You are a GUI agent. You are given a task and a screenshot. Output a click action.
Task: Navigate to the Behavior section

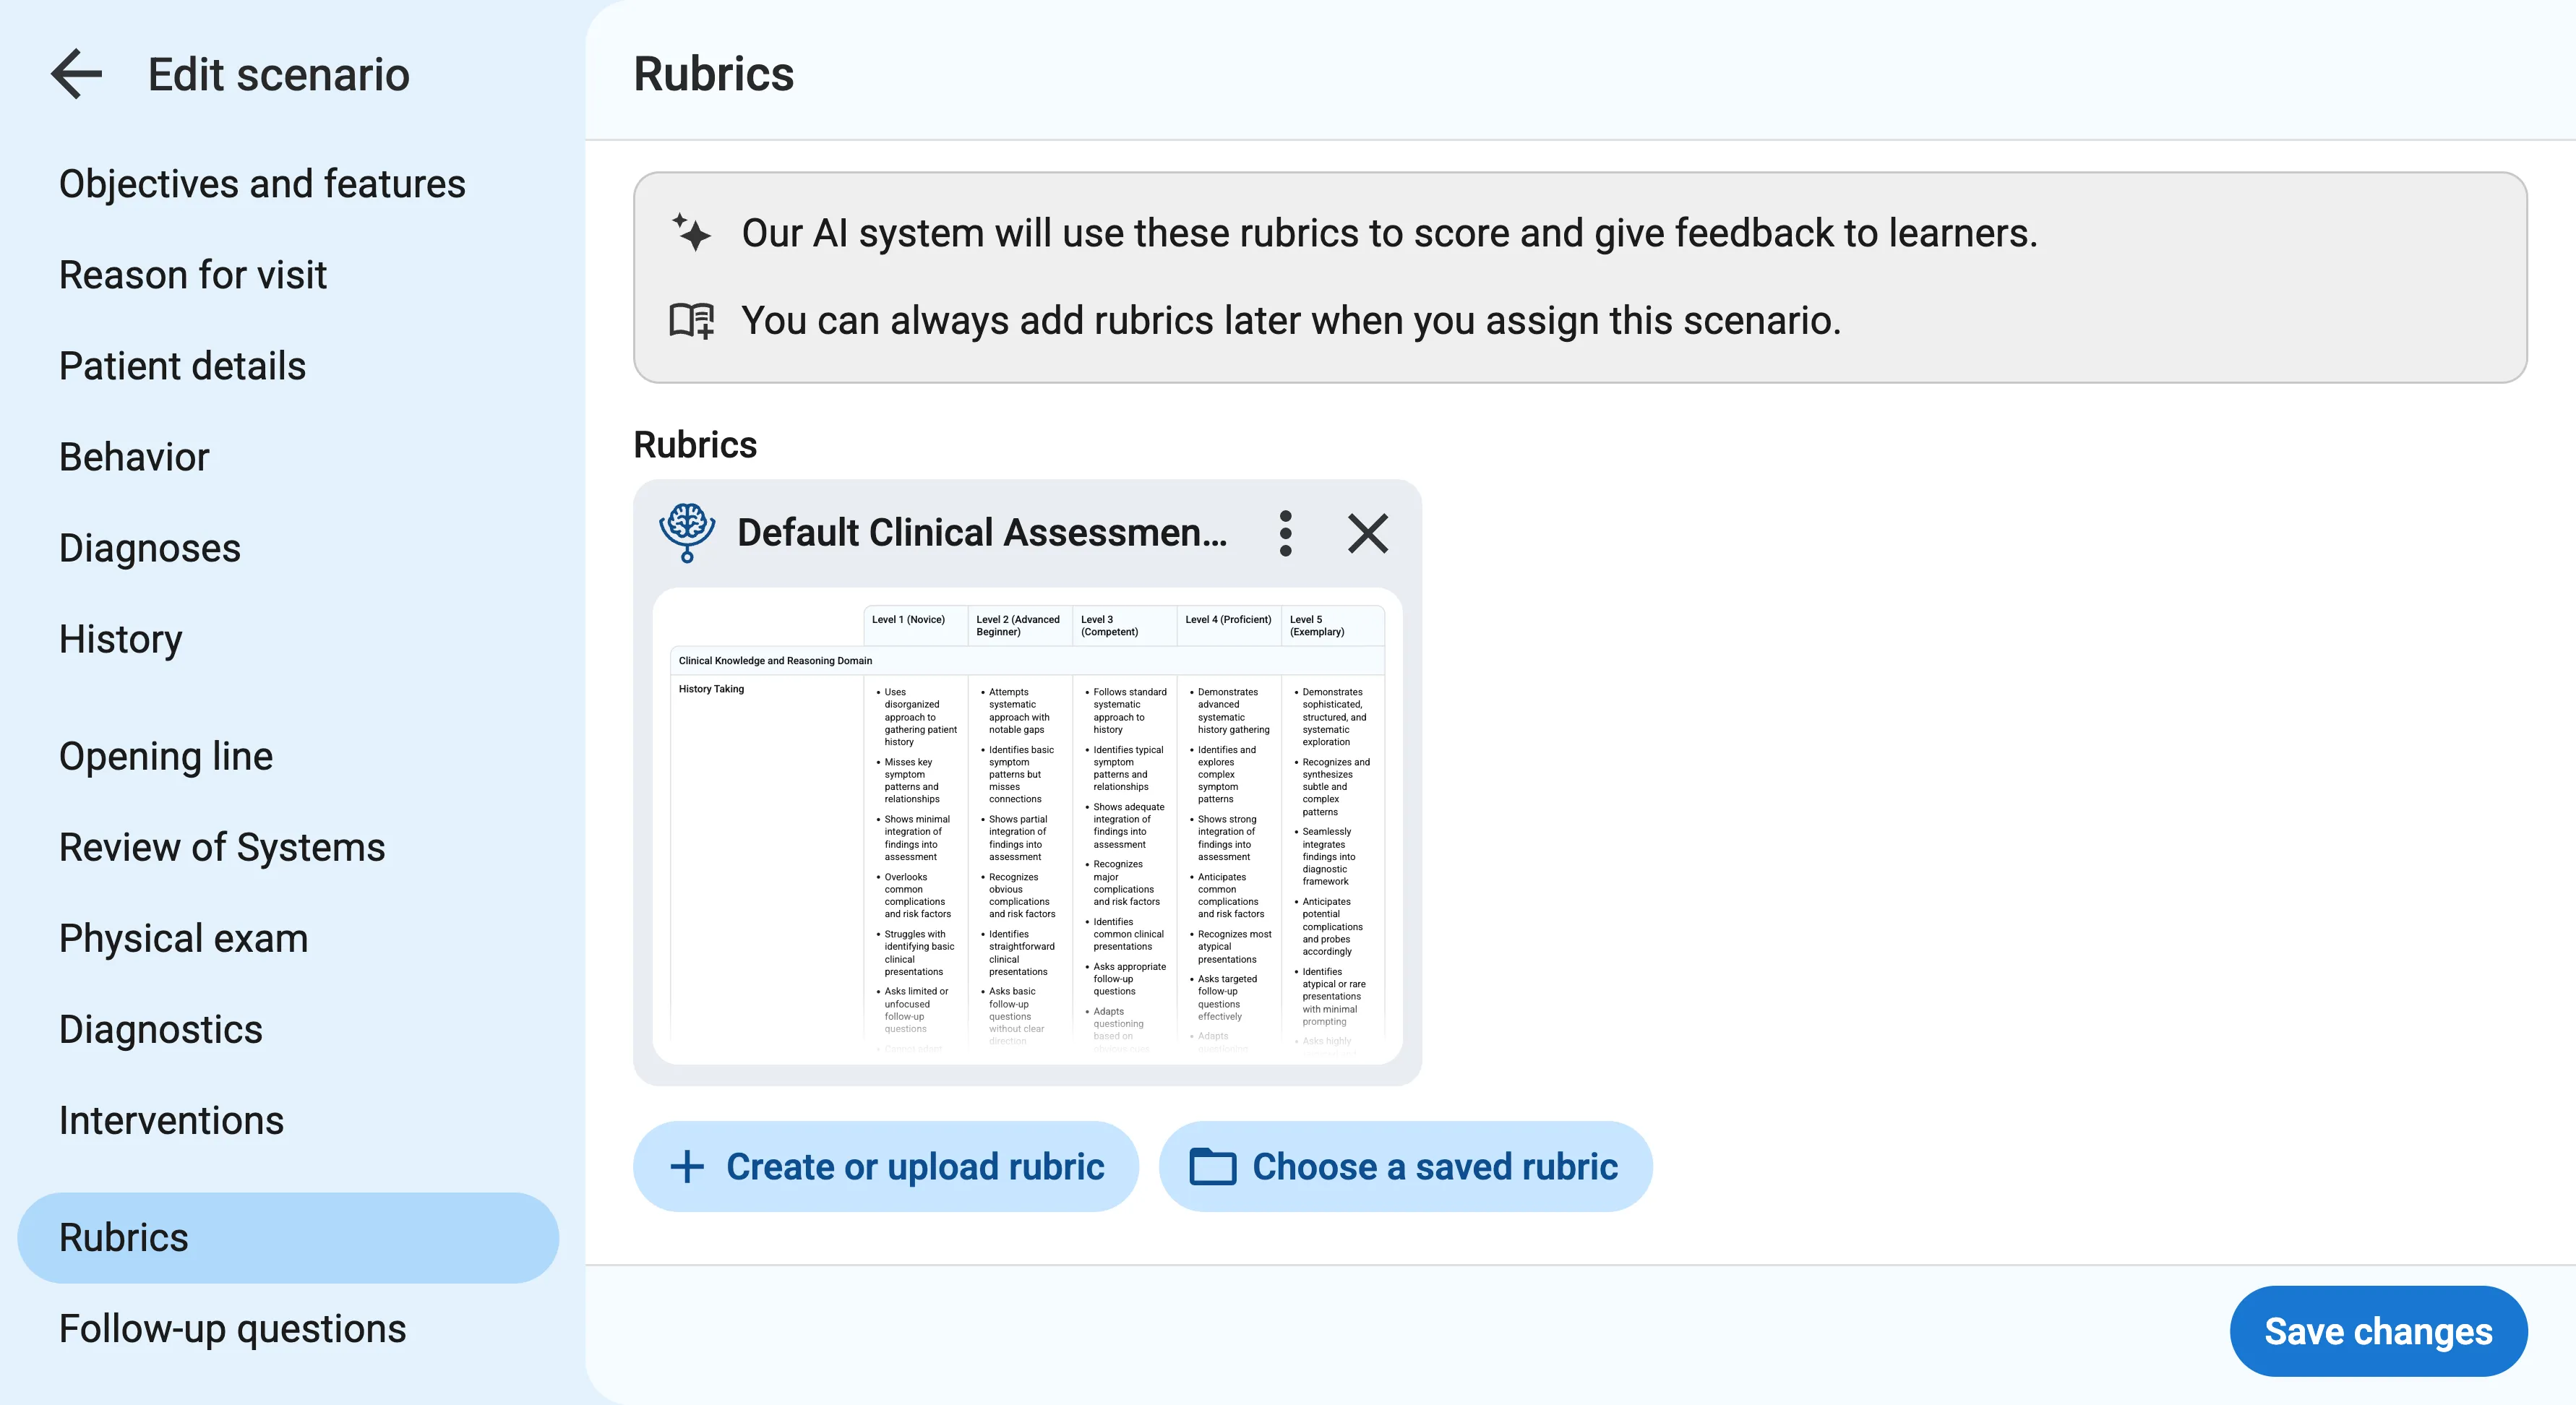134,457
